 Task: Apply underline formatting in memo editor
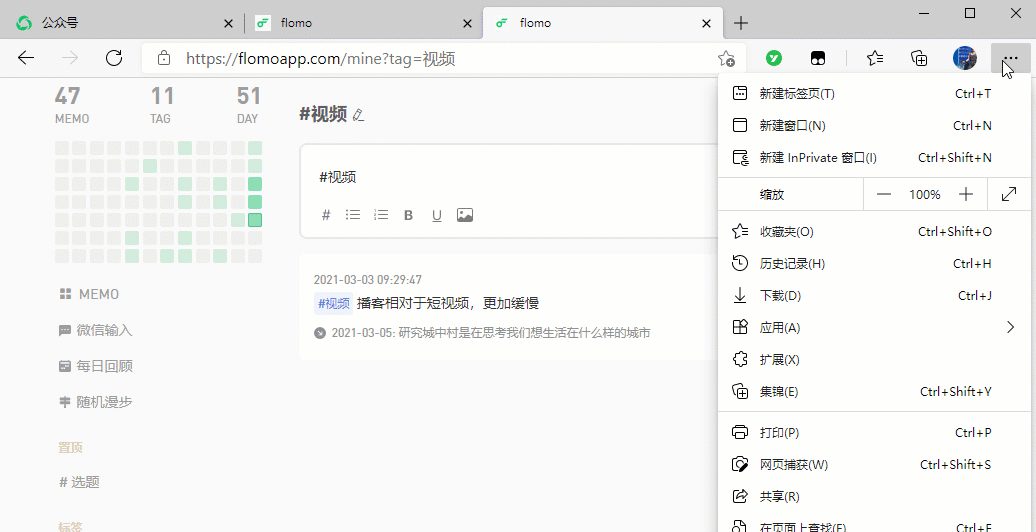point(436,215)
